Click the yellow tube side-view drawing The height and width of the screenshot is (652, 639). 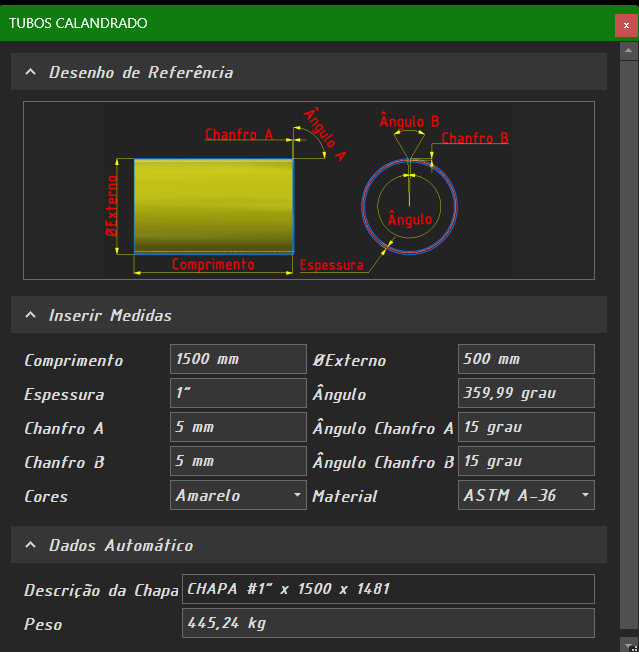(x=213, y=205)
